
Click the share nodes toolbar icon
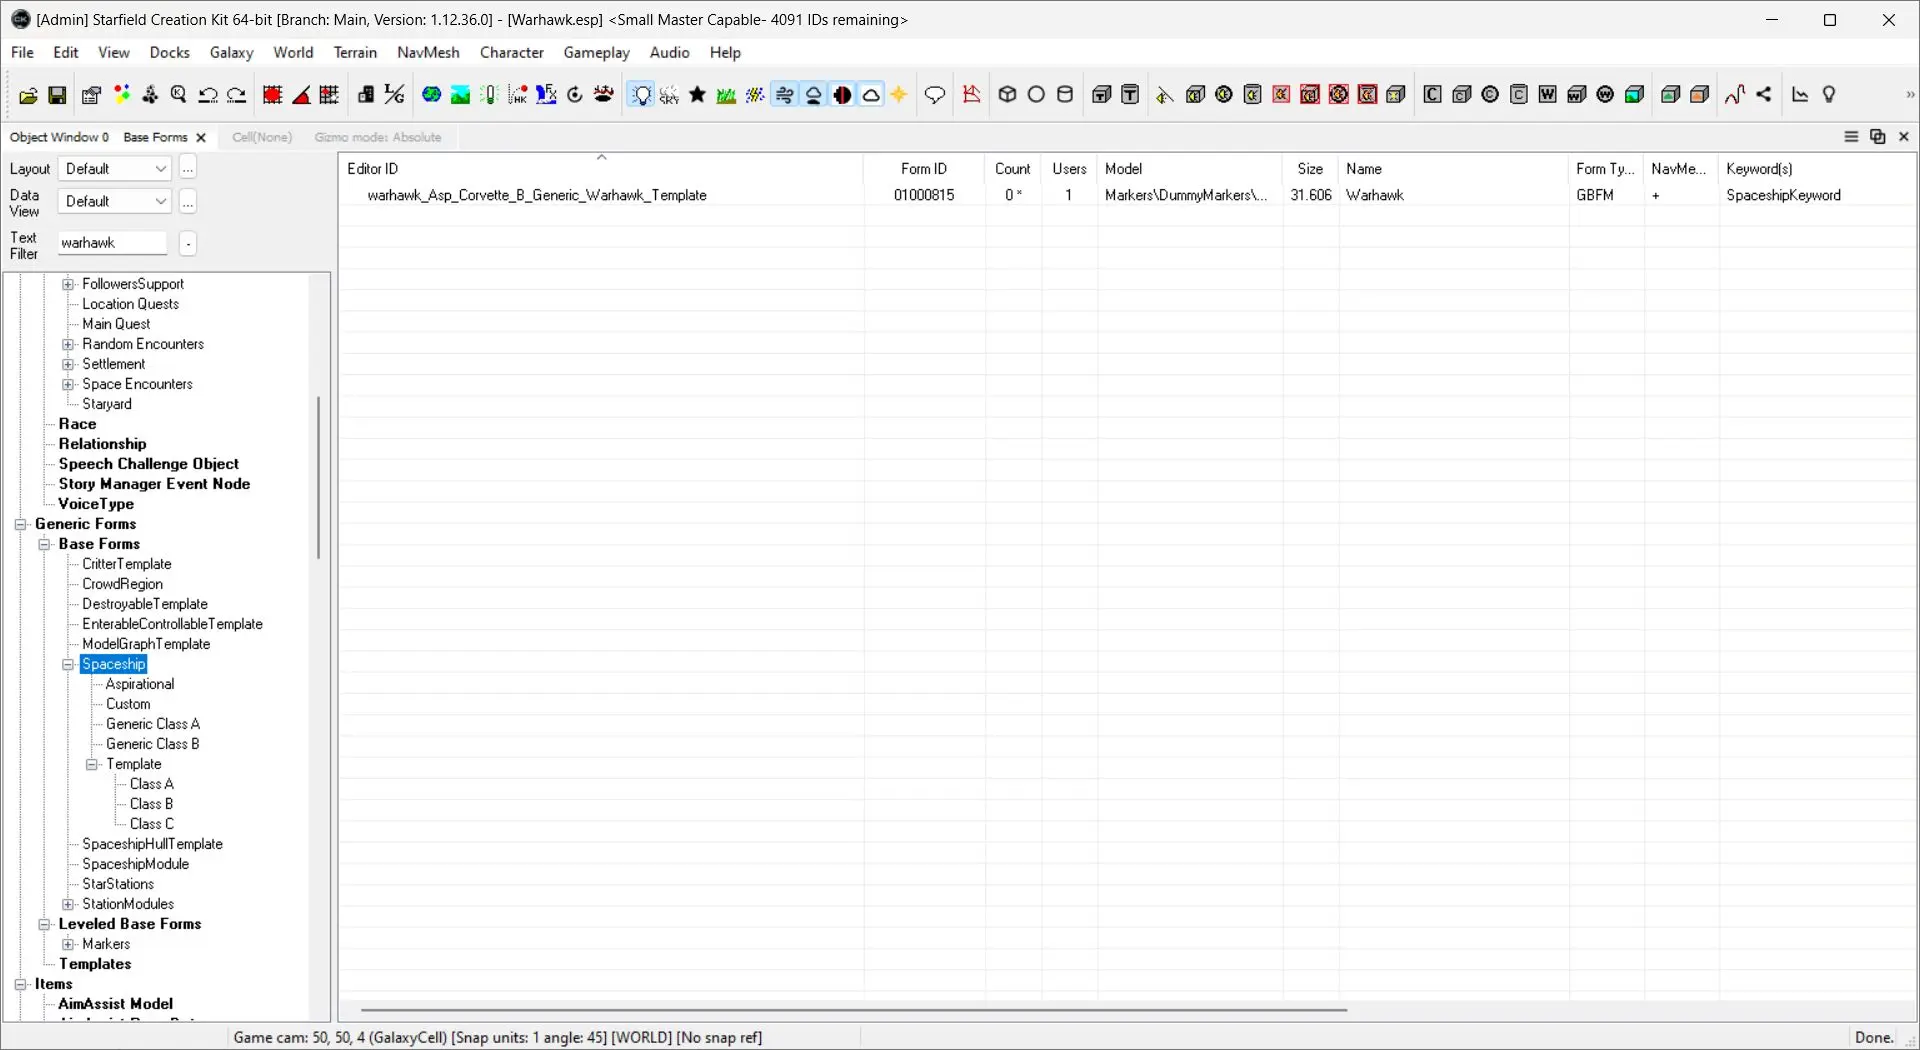pos(1764,95)
